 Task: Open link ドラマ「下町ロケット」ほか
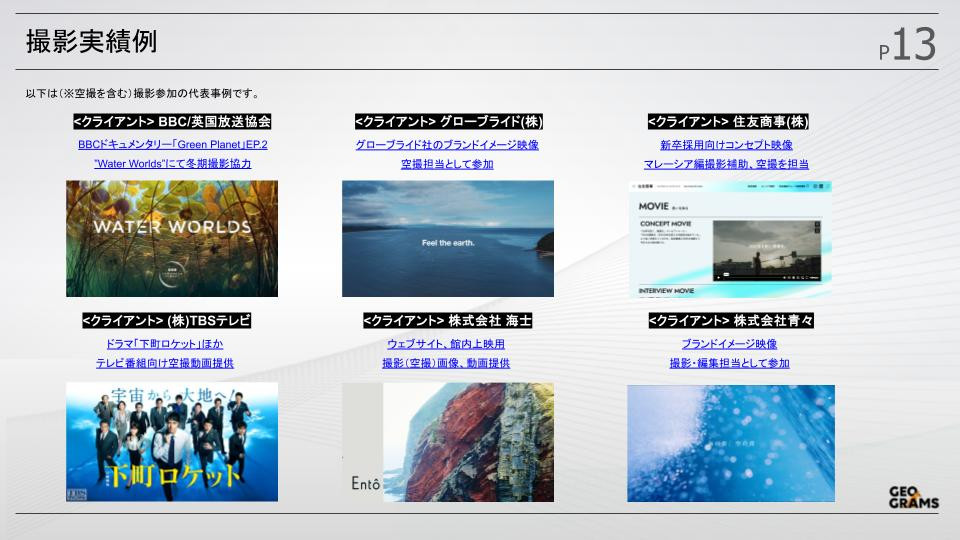[x=165, y=343]
